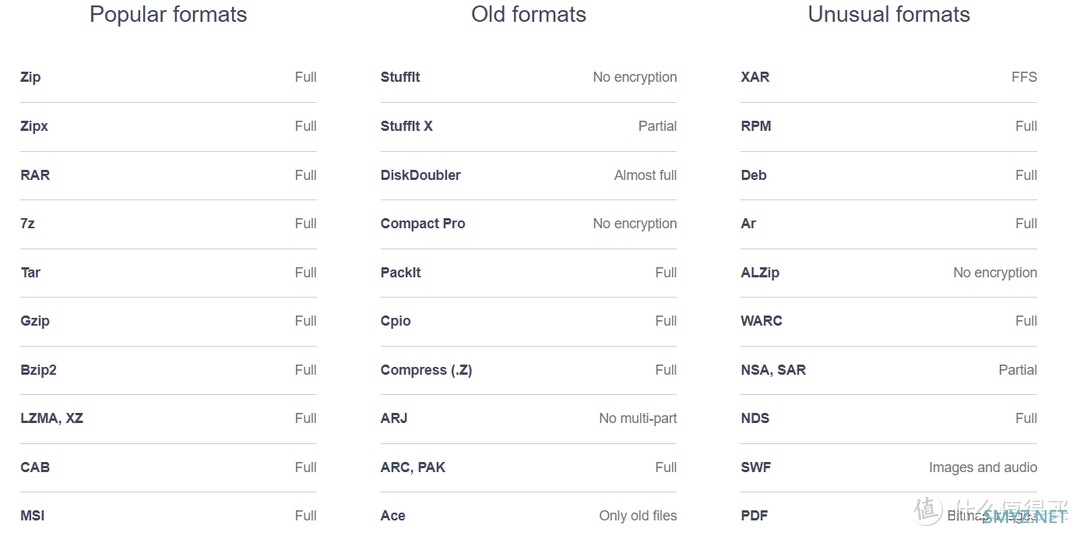This screenshot has height=536, width=1080.
Task: Click the XAR format label
Action: point(755,77)
